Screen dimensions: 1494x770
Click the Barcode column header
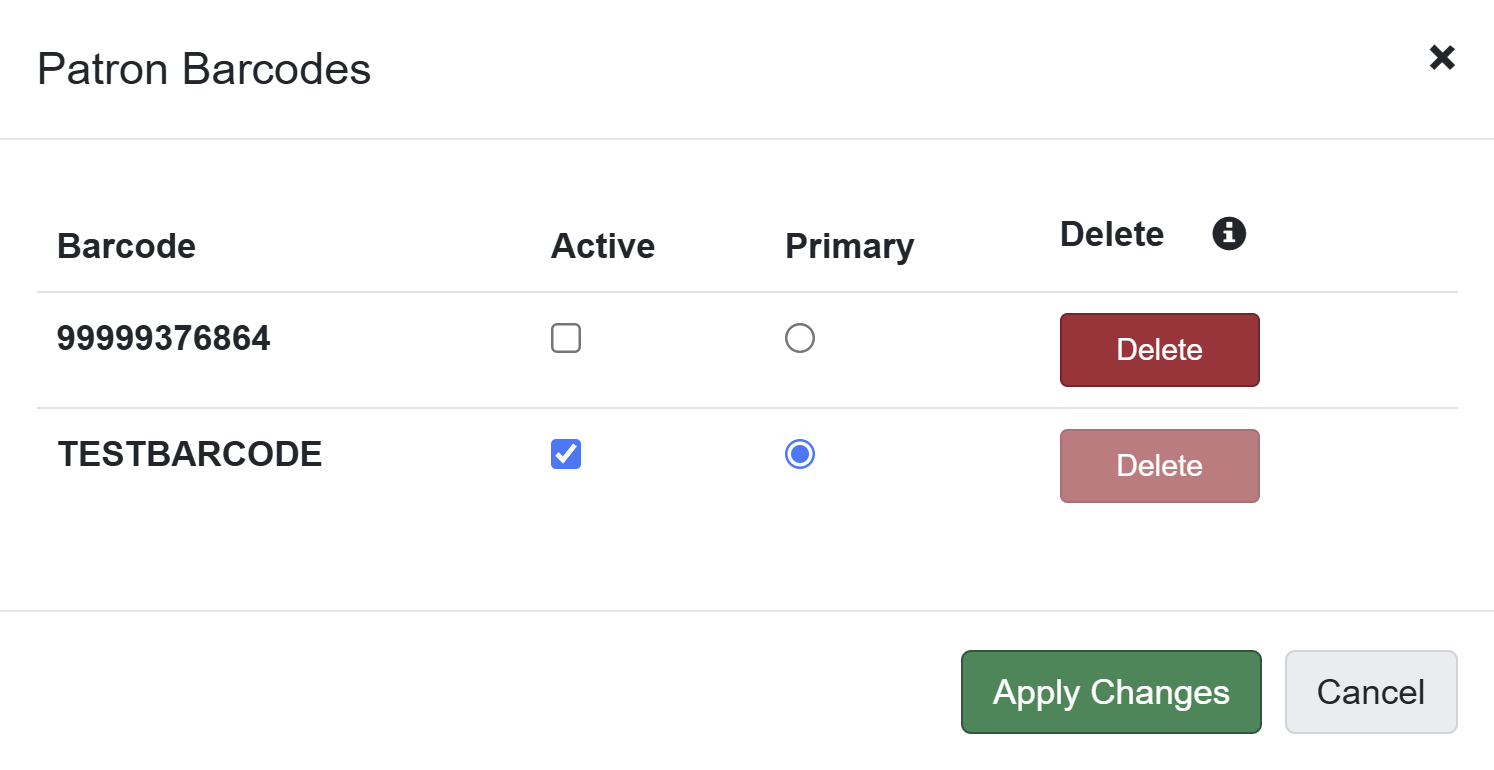coord(126,246)
